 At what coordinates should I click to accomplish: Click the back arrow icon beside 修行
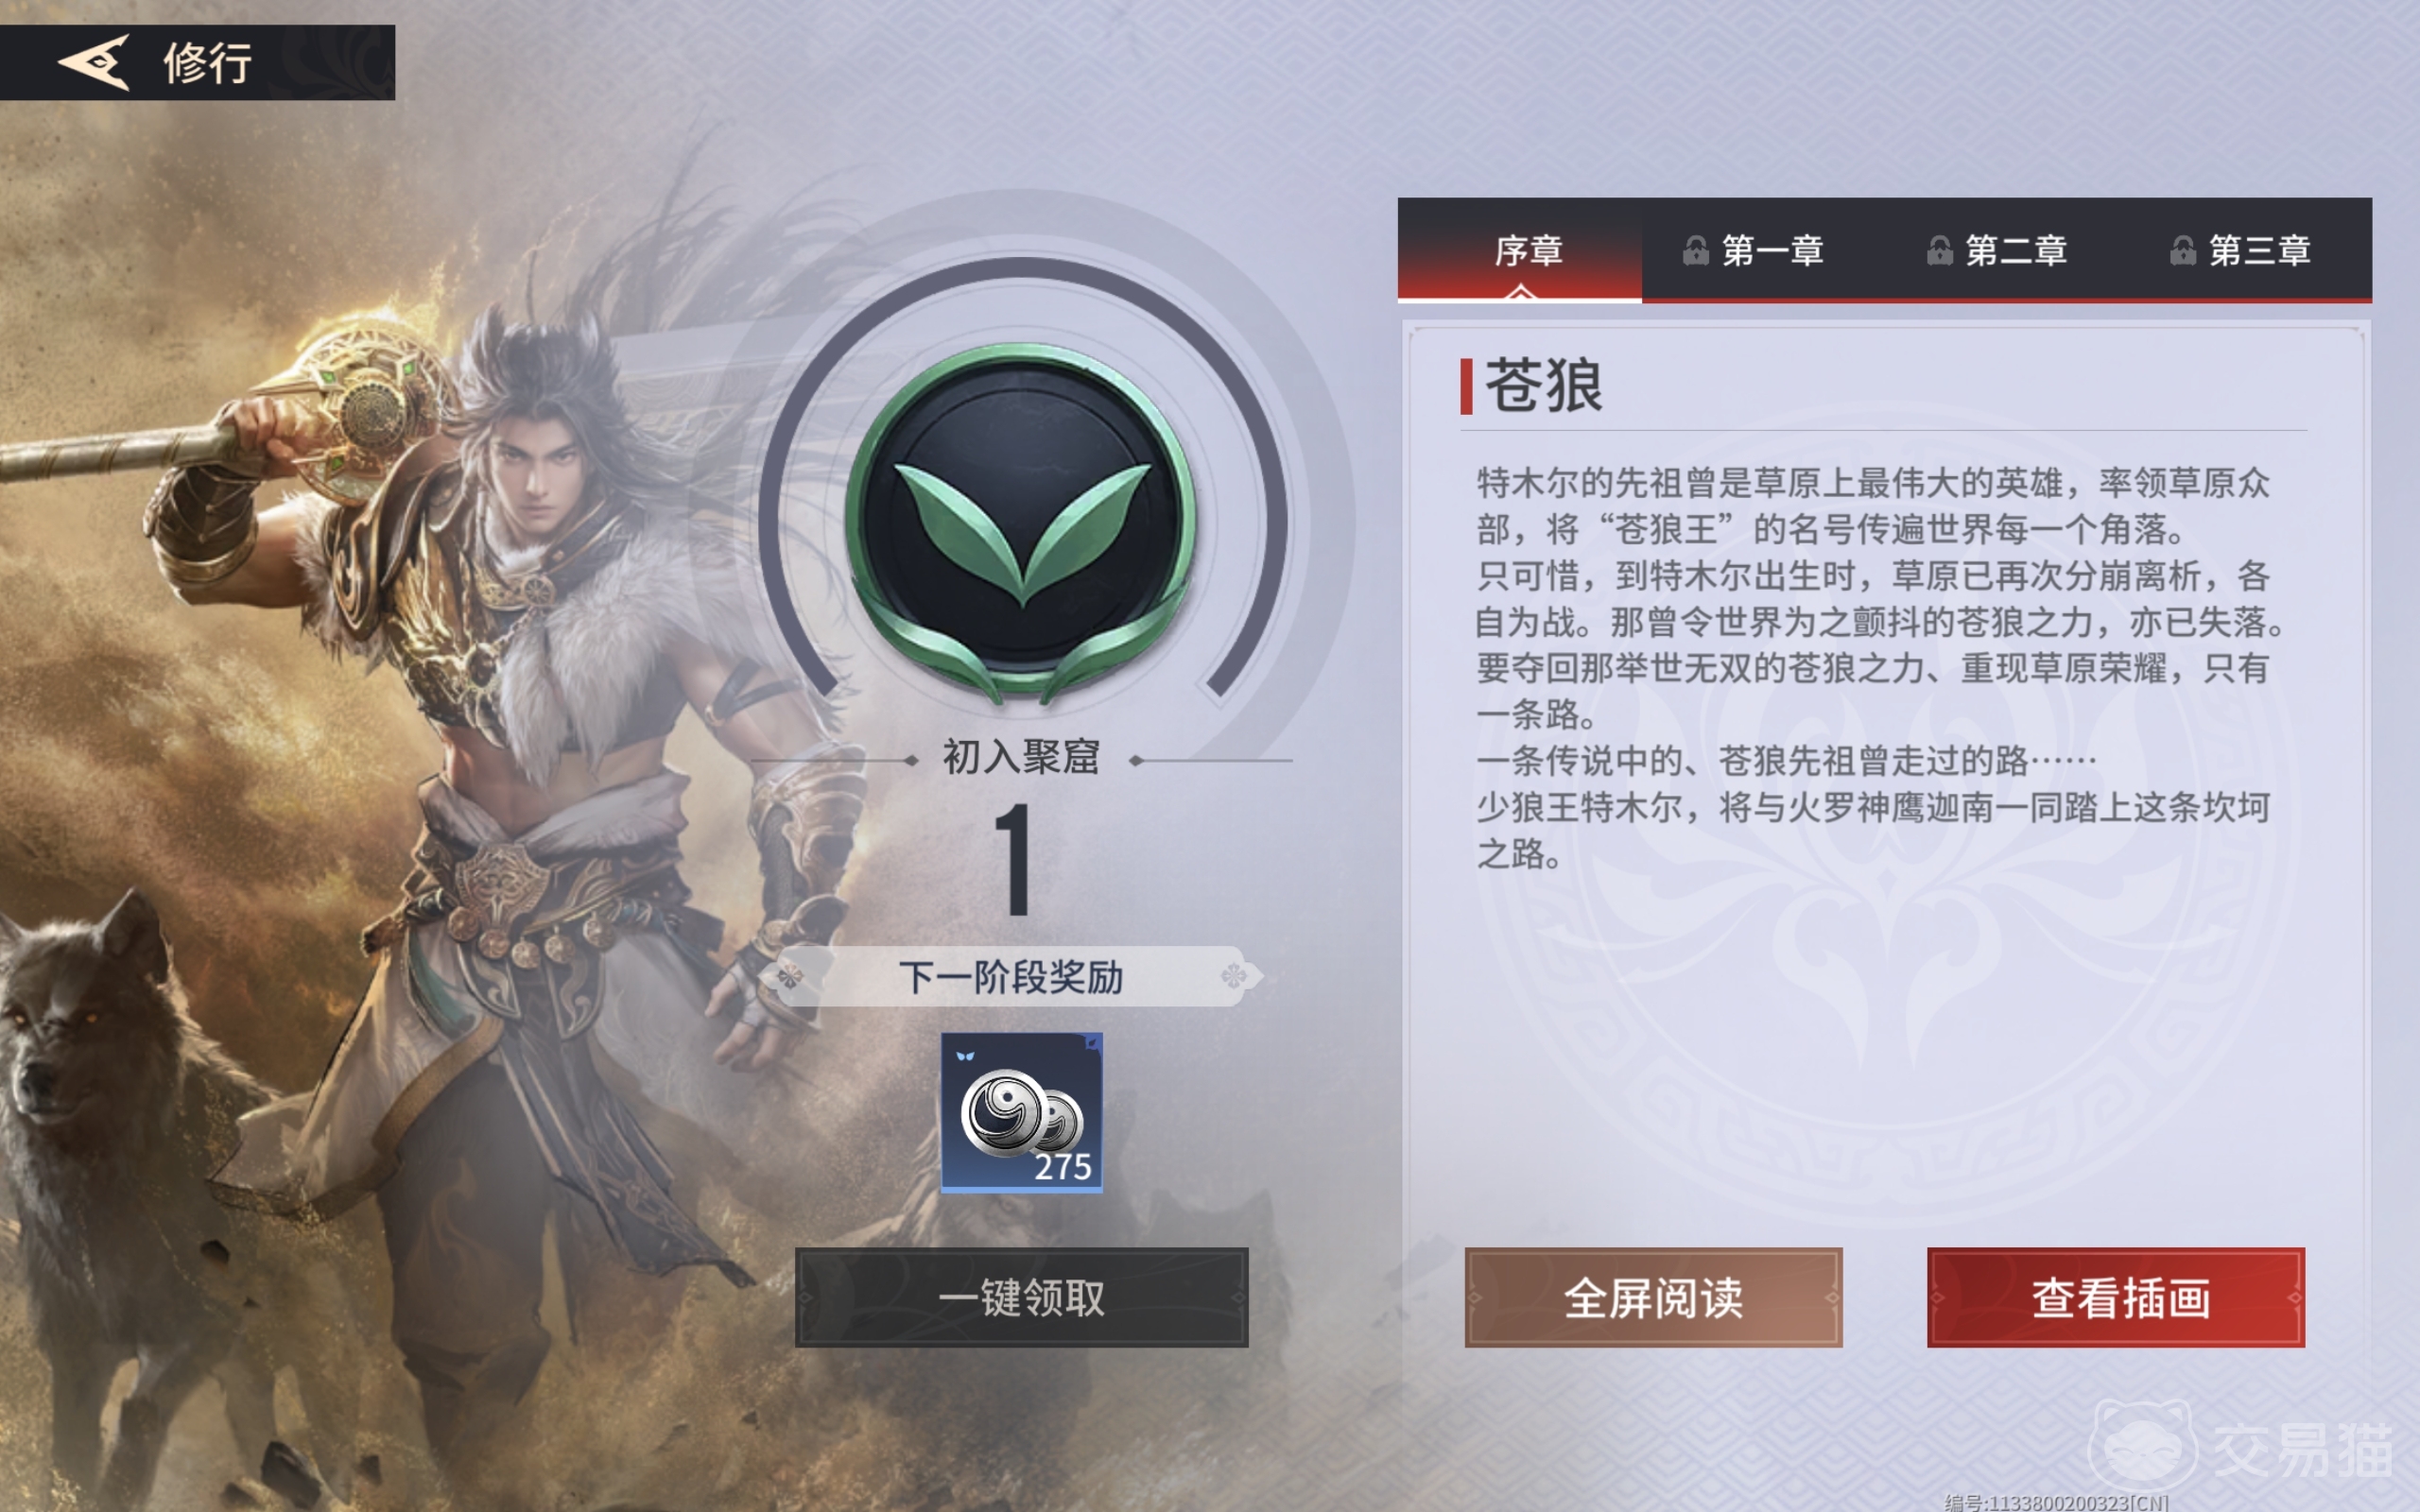coord(94,62)
